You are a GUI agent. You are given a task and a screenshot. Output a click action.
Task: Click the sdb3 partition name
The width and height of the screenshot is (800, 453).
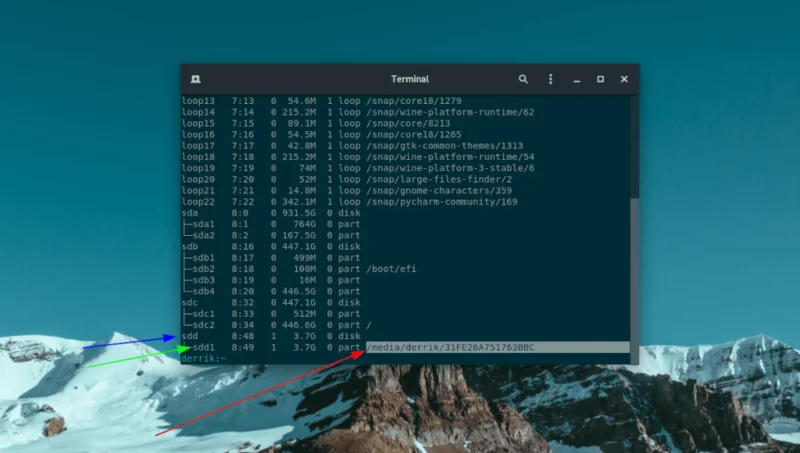203,280
